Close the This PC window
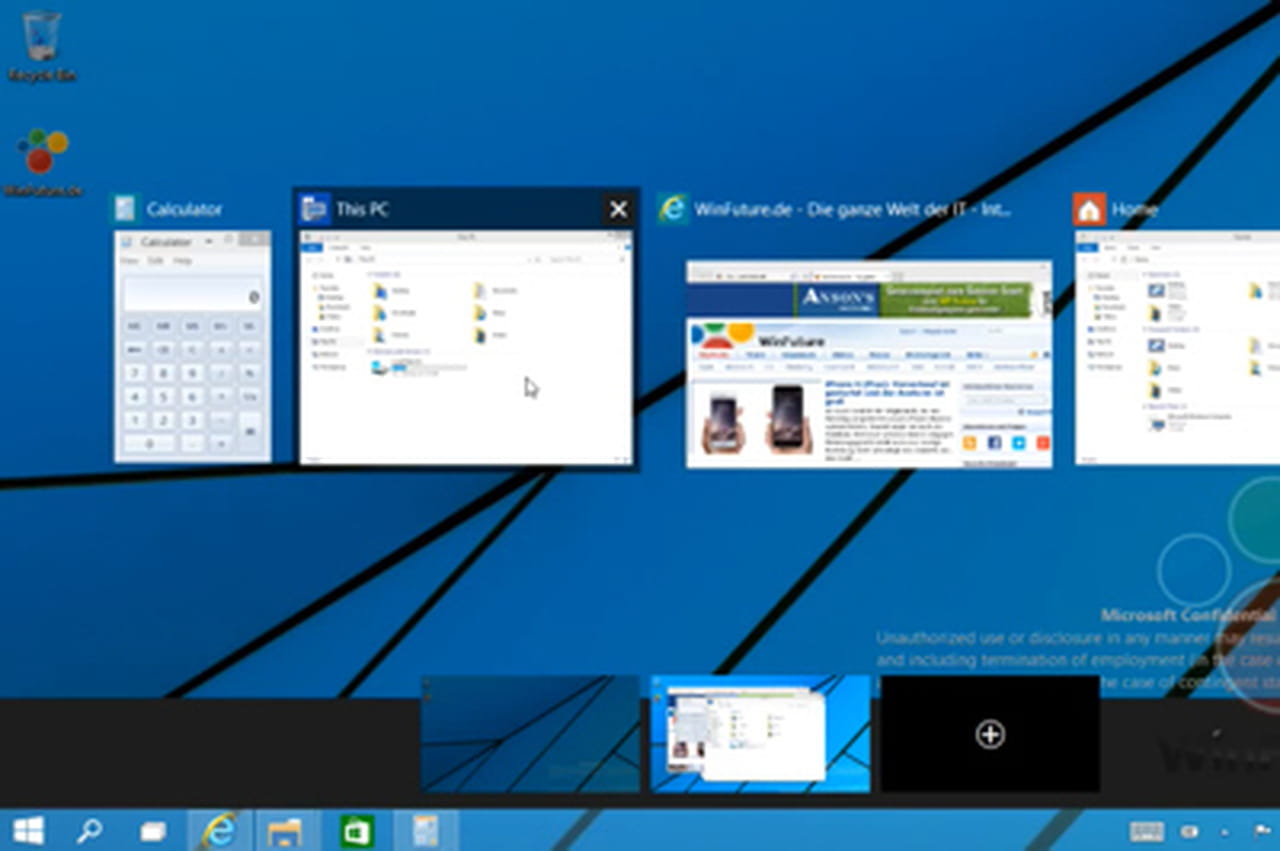This screenshot has width=1280, height=851. coord(618,209)
